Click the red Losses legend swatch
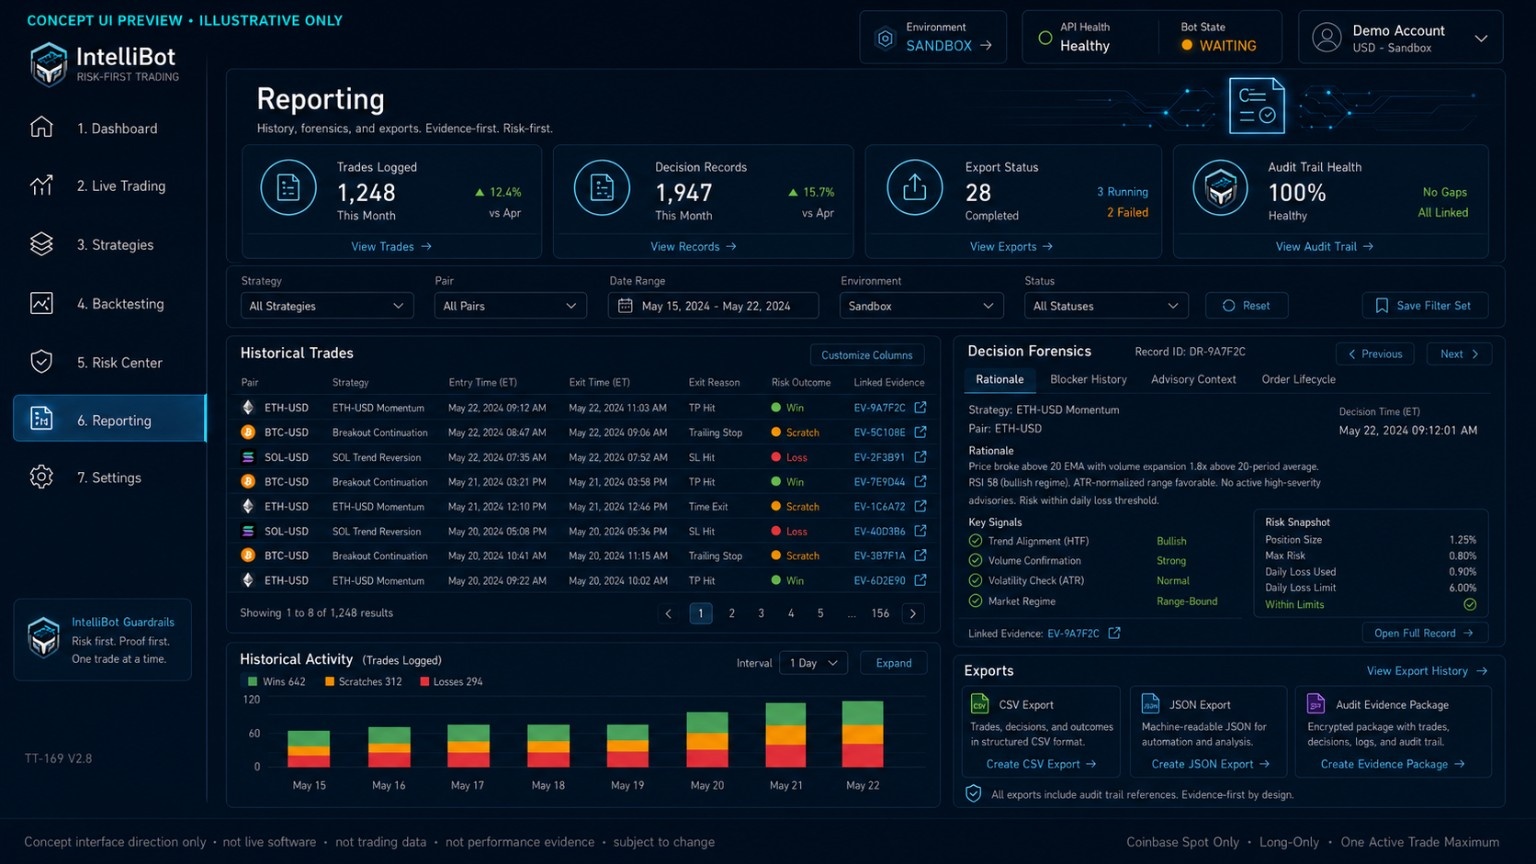 pos(424,682)
